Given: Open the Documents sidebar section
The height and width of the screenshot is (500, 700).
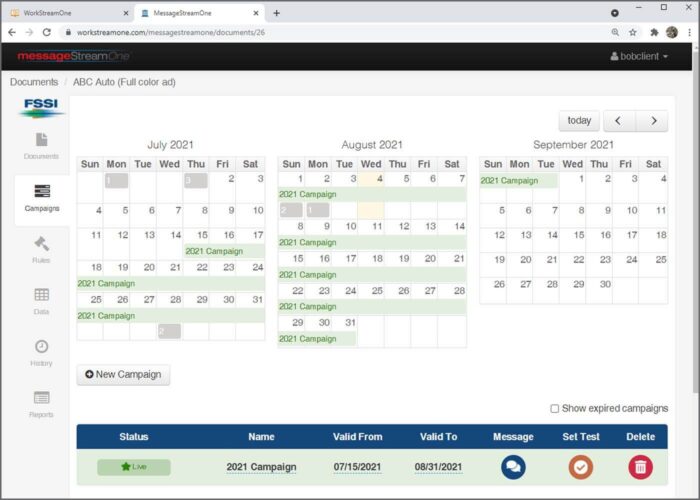Looking at the screenshot, I should (41, 146).
